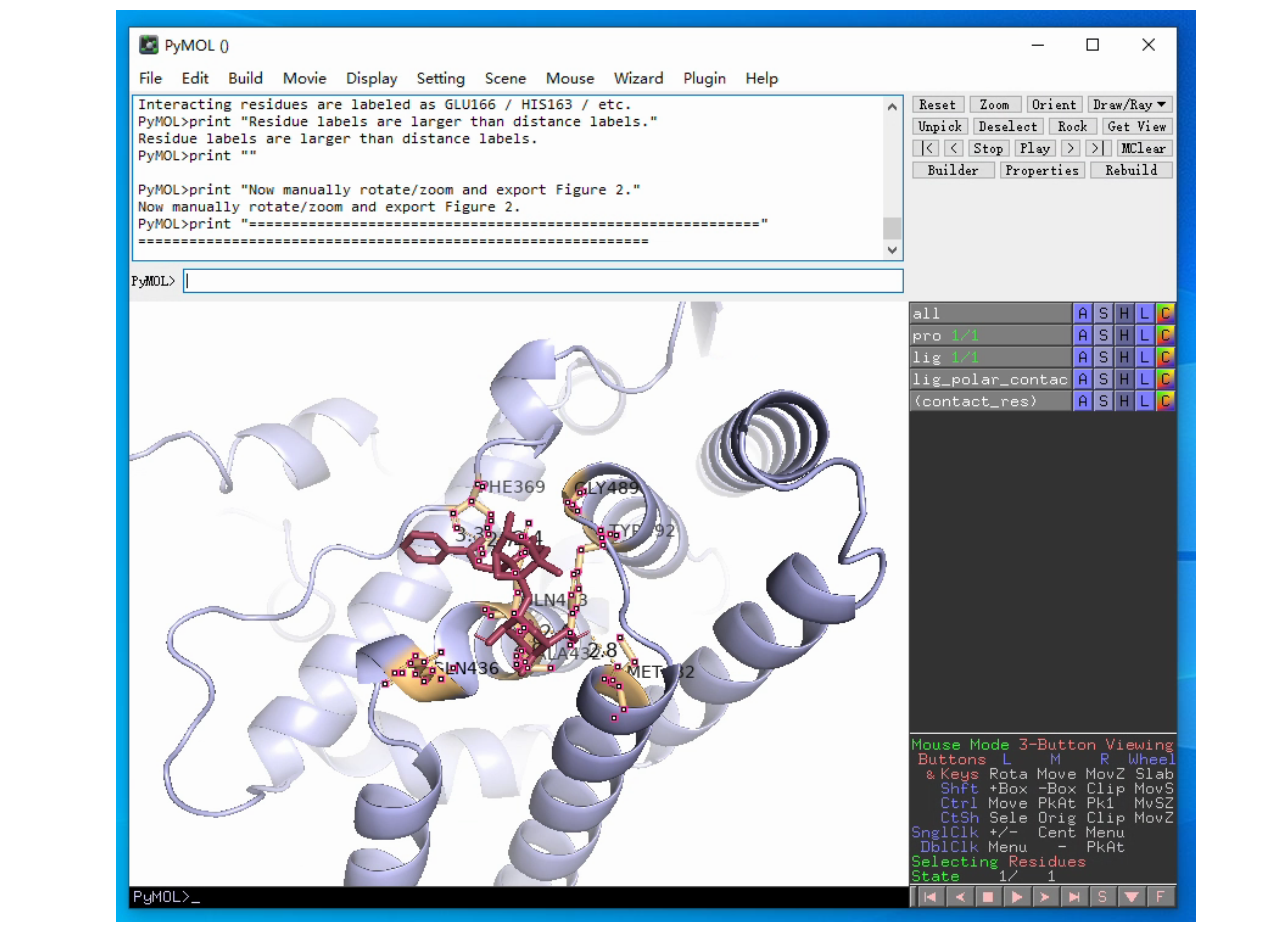Open the File menu
Image resolution: width=1264 pixels, height=940 pixels.
[150, 78]
